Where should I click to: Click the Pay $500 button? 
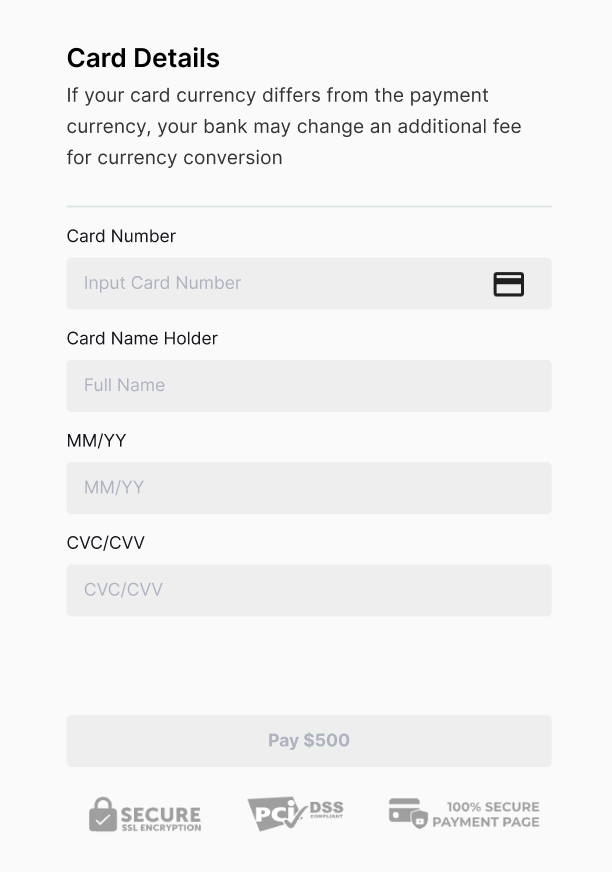coord(309,741)
